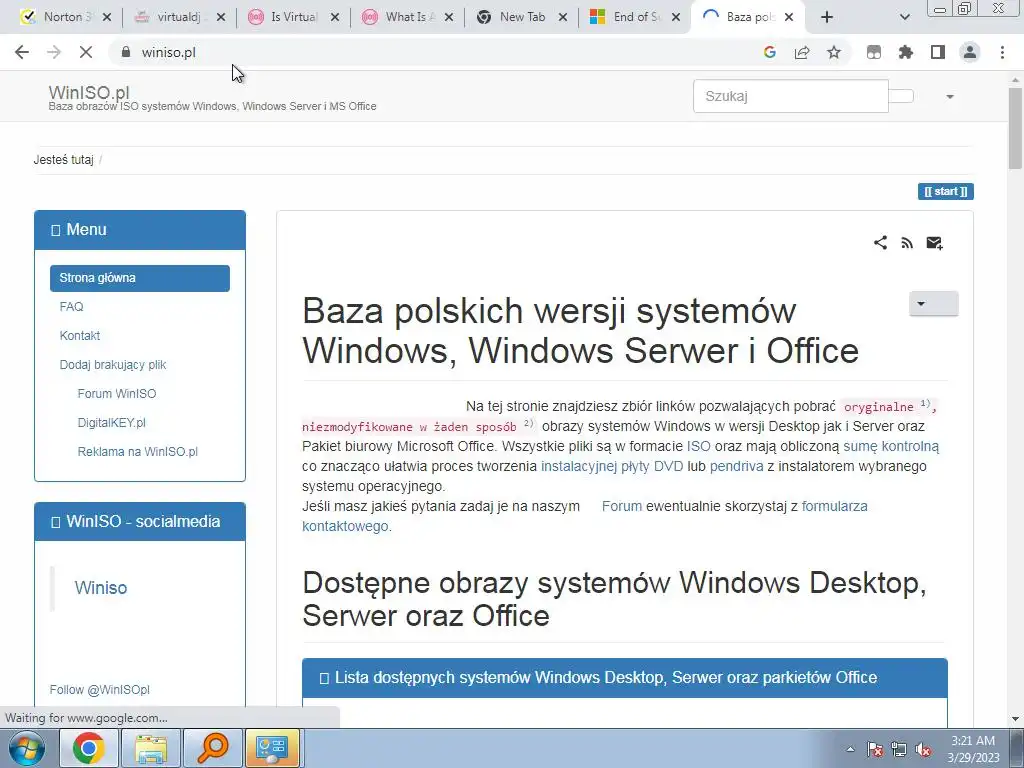This screenshot has width=1024, height=768.
Task: Close the Norton tab
Action: click(x=107, y=17)
